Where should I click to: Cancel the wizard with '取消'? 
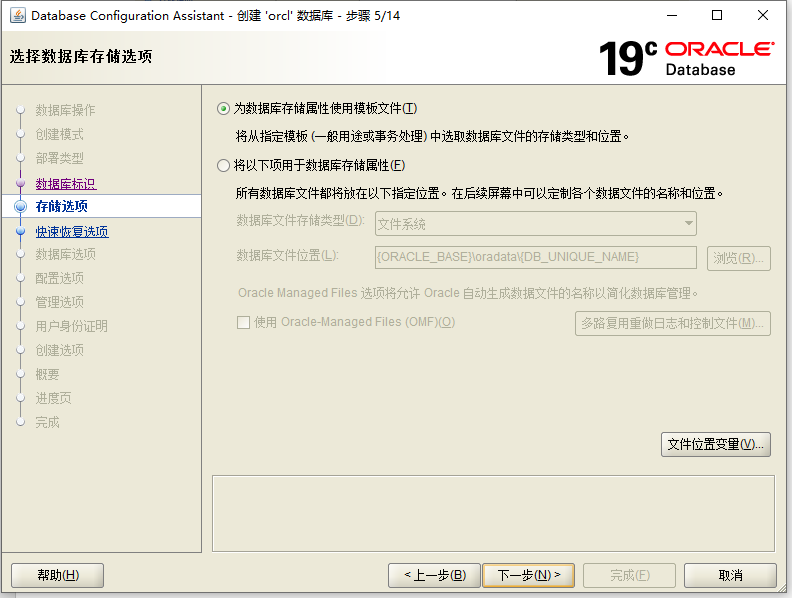coord(730,575)
